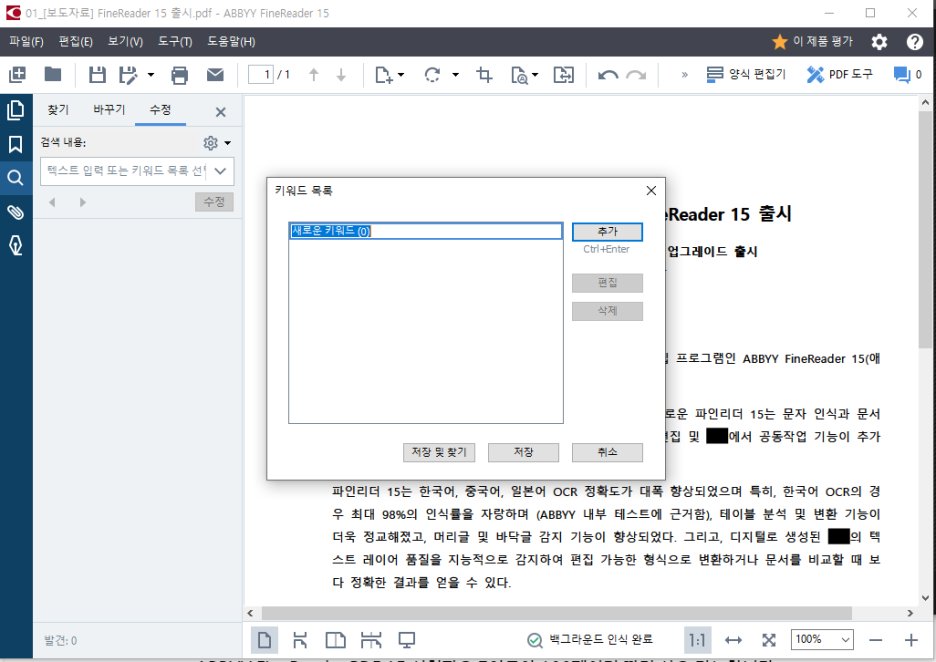Print the document using the printer icon

[x=179, y=75]
